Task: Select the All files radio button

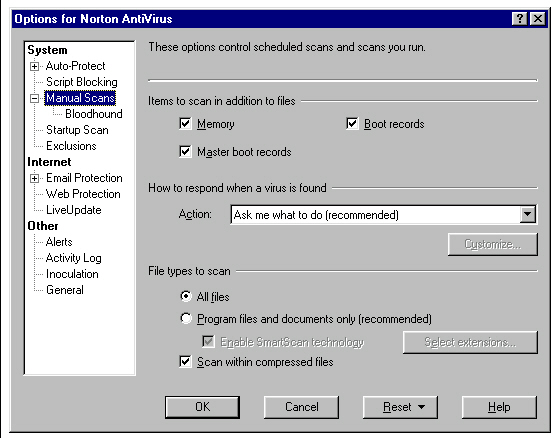Action: [186, 296]
